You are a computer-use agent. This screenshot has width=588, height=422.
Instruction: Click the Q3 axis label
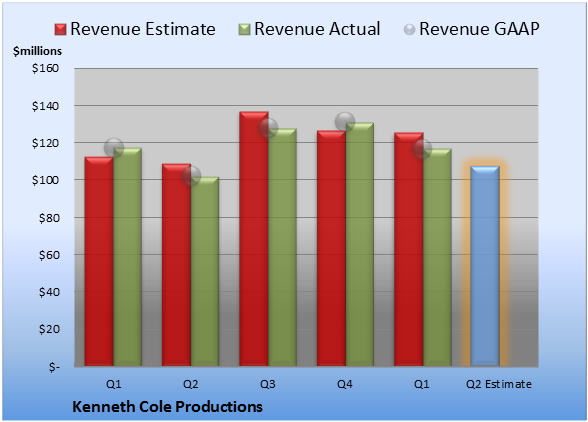click(x=268, y=384)
